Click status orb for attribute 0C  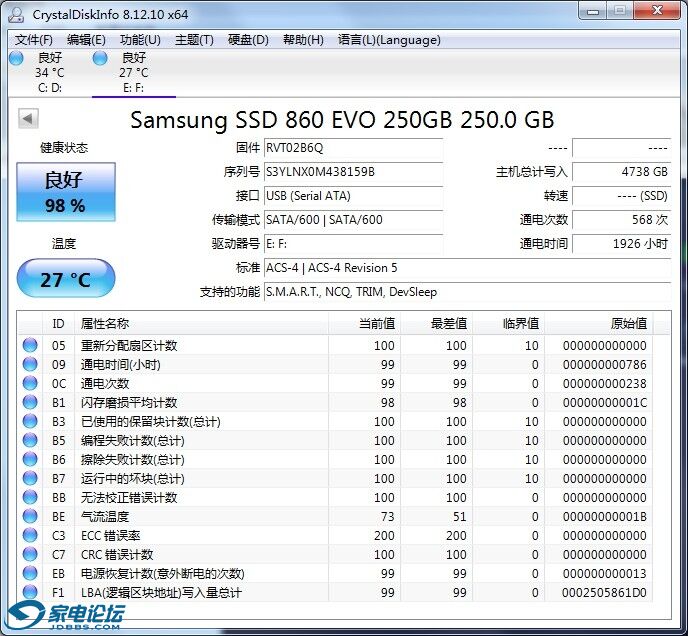(30, 383)
